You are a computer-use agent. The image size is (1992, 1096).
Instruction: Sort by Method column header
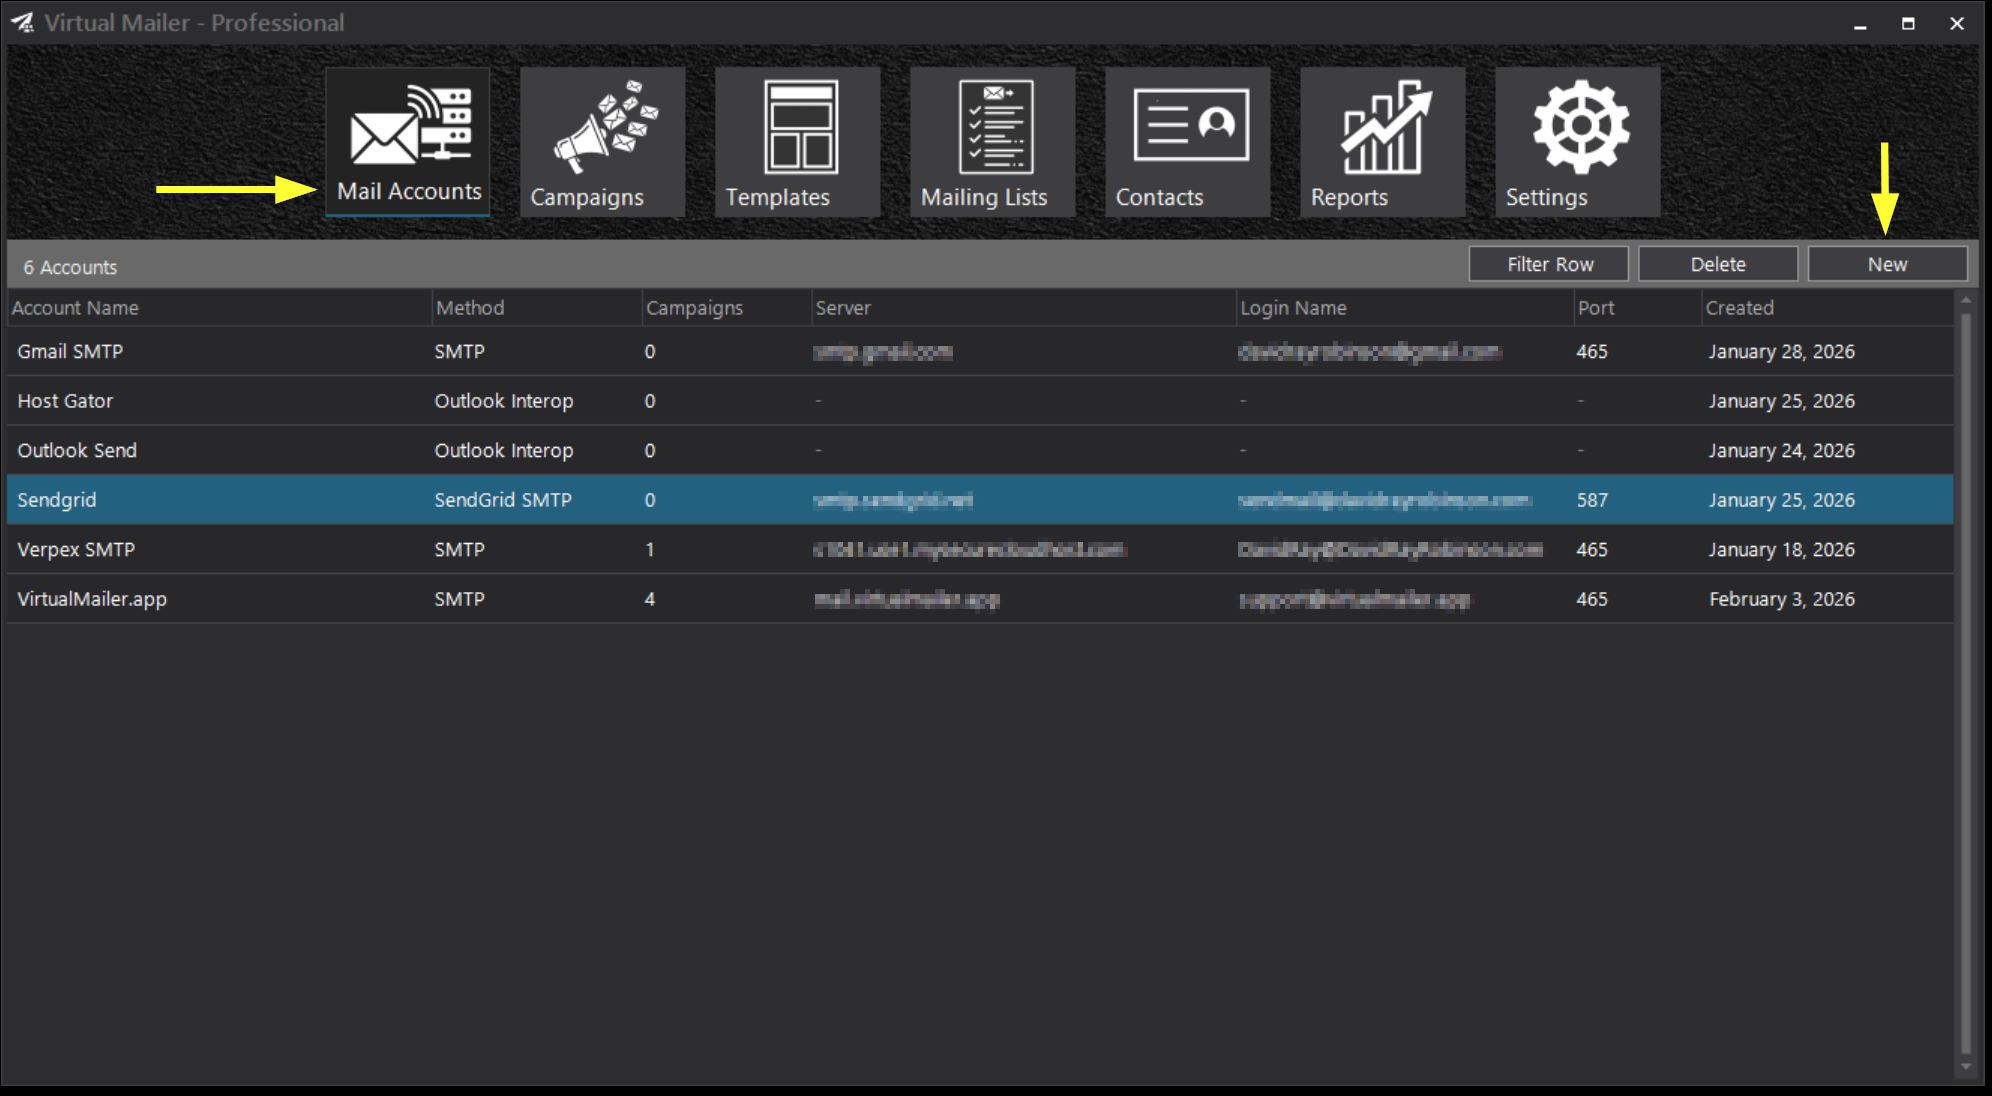(537, 308)
